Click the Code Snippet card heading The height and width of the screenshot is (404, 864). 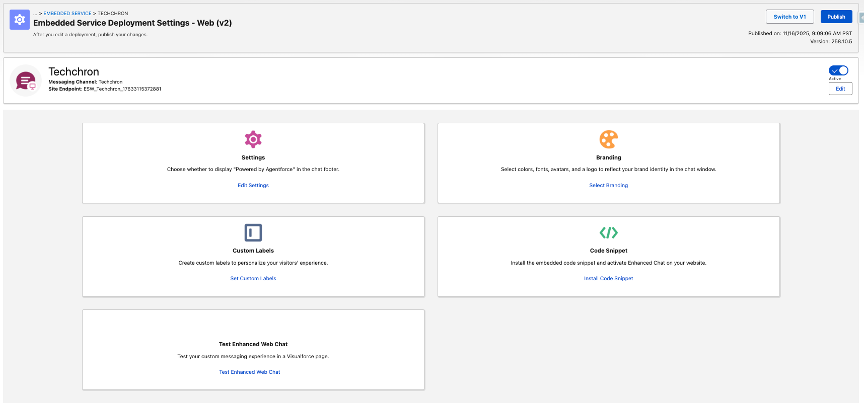pos(608,251)
